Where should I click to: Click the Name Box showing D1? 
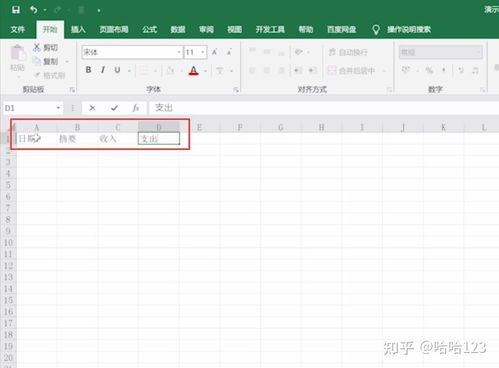pyautogui.click(x=29, y=108)
